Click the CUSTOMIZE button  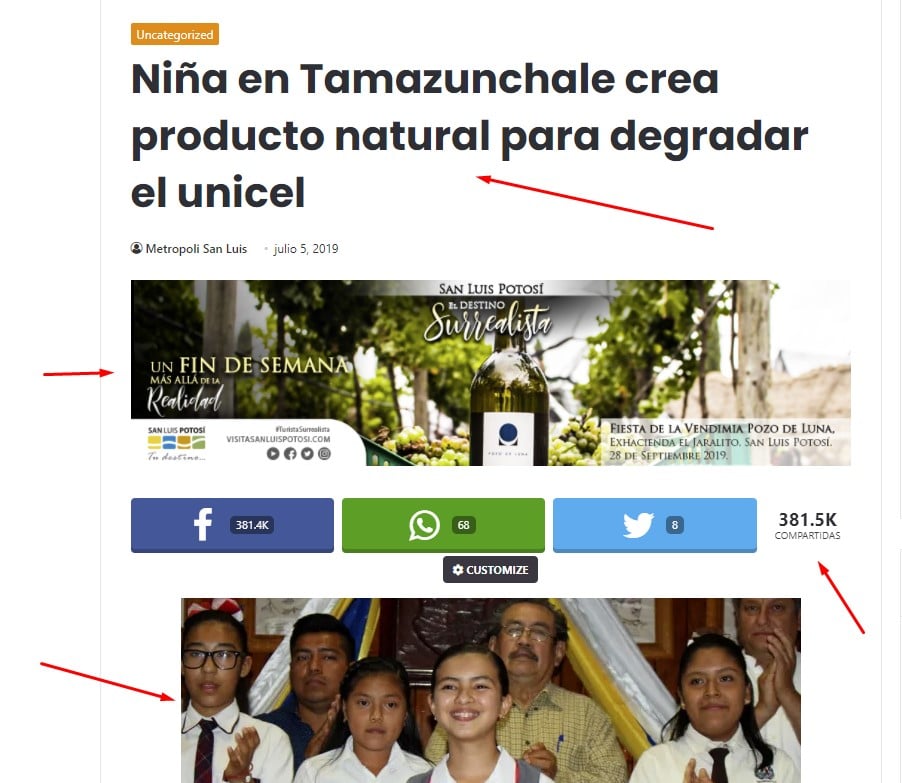pos(490,570)
